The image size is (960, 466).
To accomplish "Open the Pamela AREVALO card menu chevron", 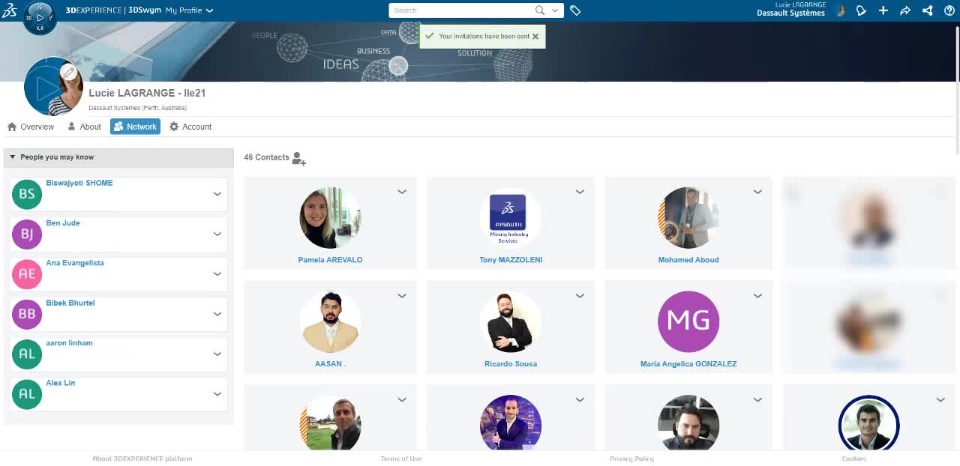I will click(x=402, y=192).
